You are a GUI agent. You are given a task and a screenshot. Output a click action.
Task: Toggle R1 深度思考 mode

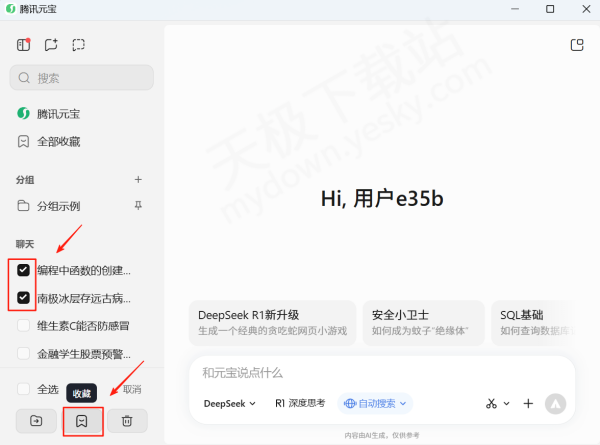pos(300,403)
